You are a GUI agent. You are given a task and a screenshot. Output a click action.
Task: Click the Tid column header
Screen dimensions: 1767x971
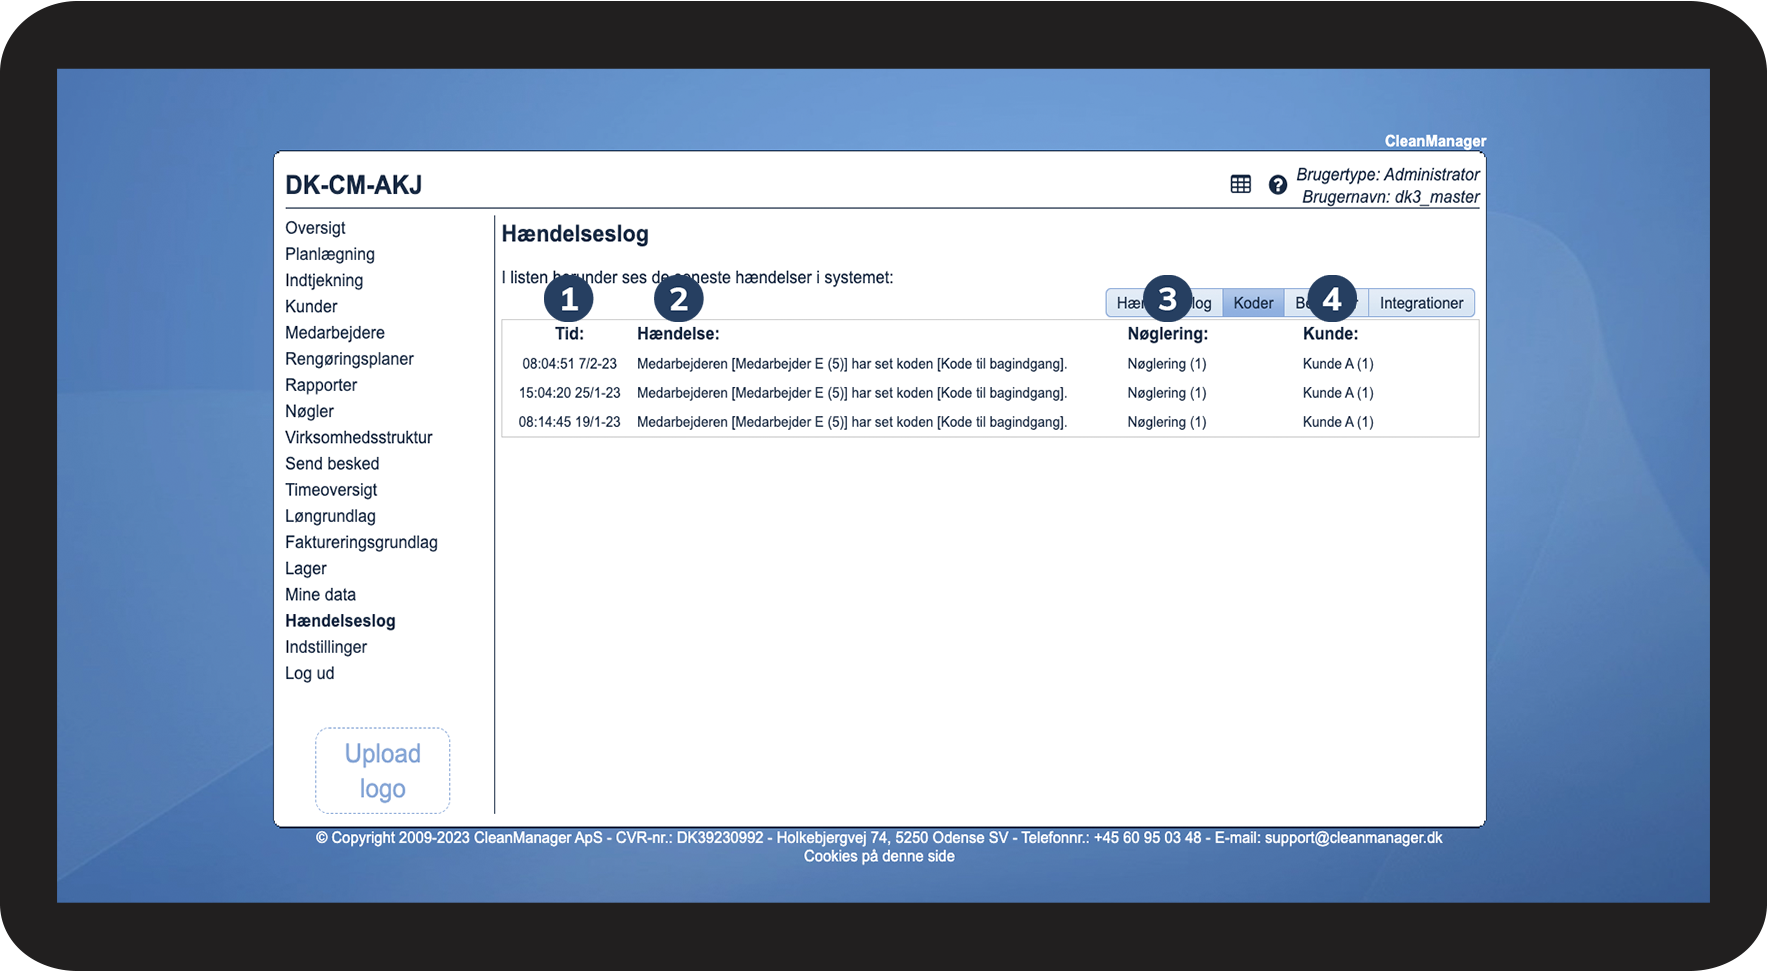[569, 334]
